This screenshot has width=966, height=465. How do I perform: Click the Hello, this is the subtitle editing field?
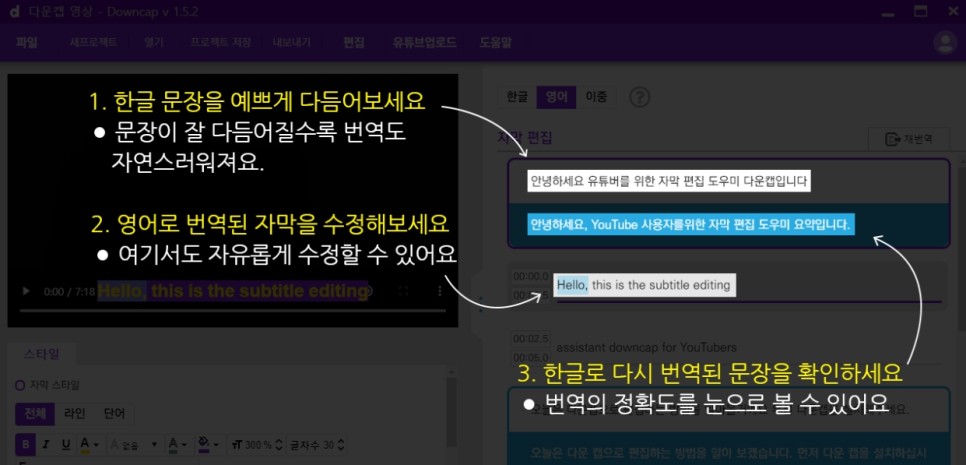click(644, 285)
